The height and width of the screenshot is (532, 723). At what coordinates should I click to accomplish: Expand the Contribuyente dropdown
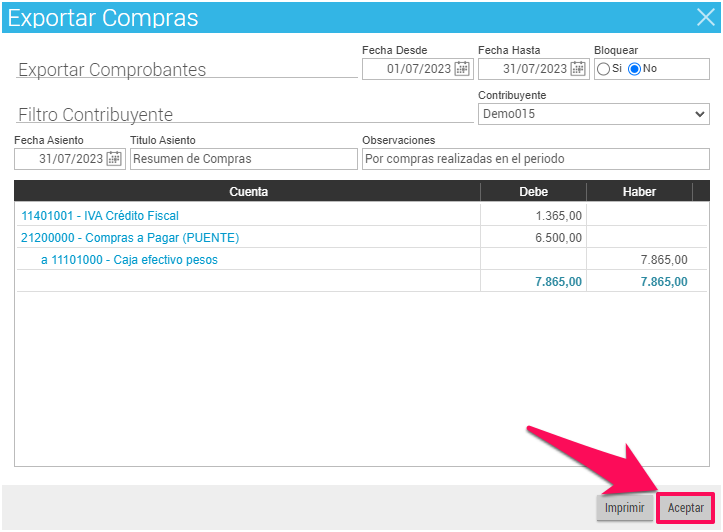[699, 114]
